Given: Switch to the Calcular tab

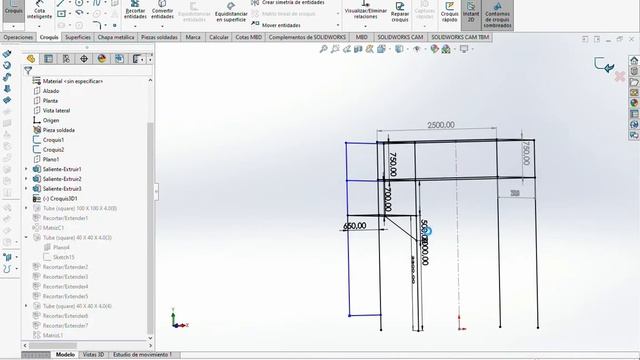Looking at the screenshot, I should pyautogui.click(x=219, y=37).
